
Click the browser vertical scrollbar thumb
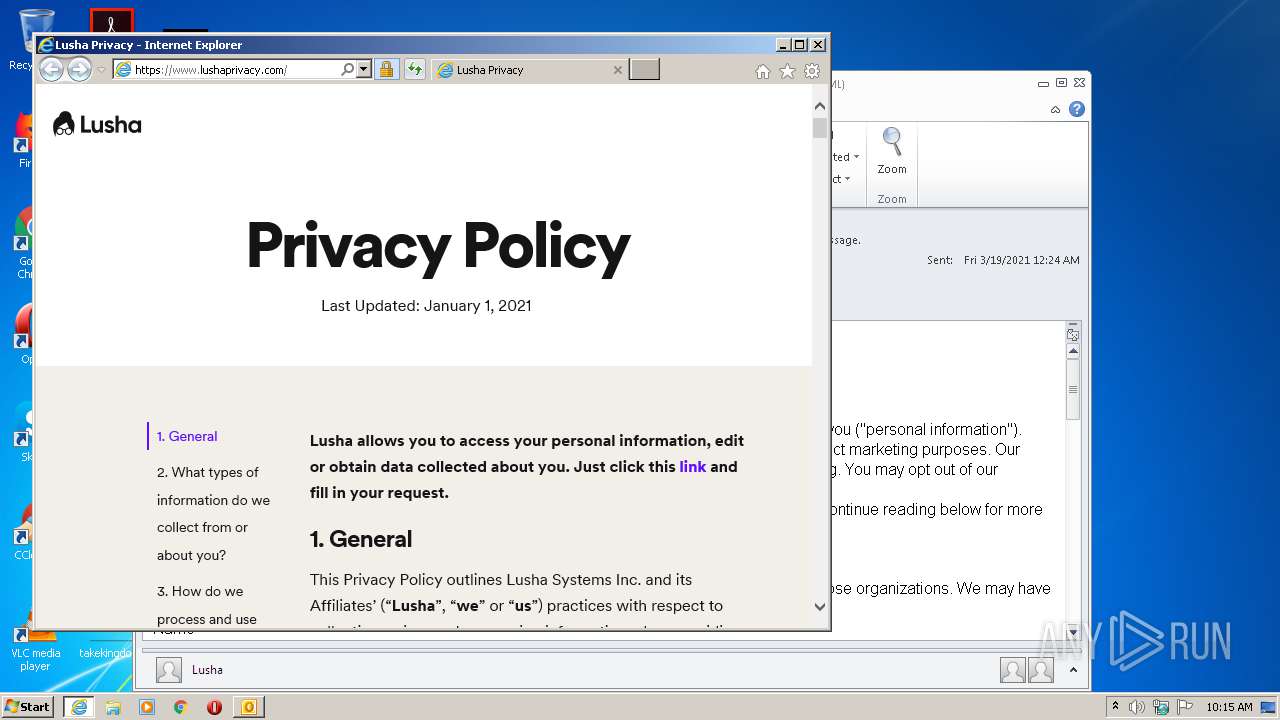pos(820,128)
